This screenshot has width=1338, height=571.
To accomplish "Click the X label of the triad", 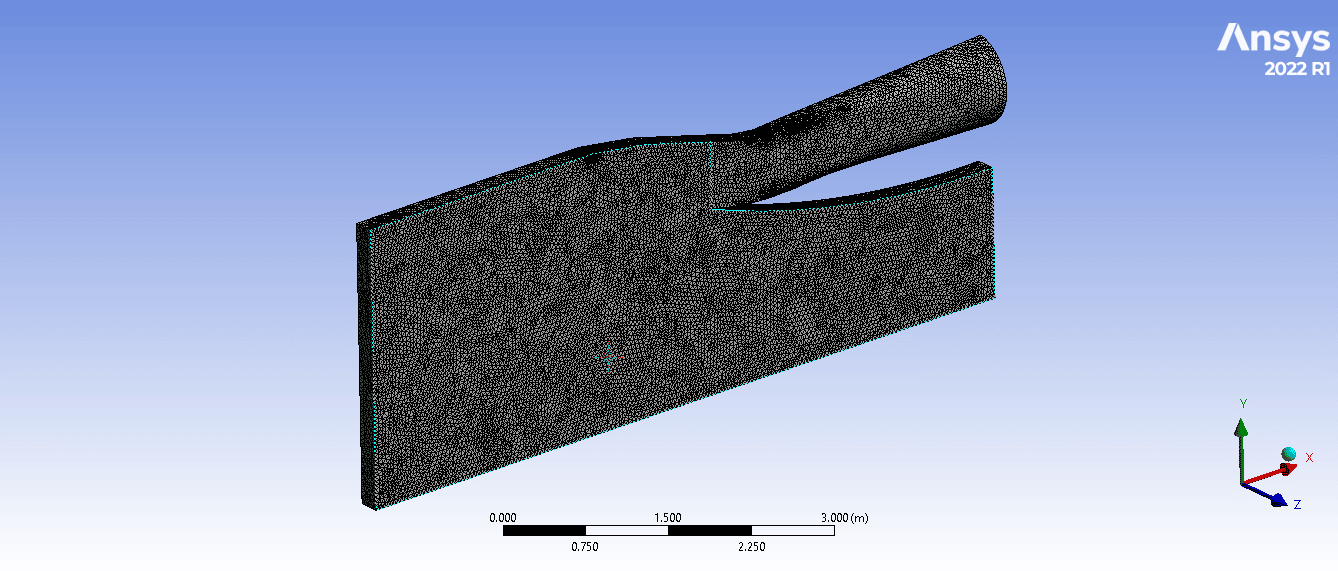I will pos(1309,456).
